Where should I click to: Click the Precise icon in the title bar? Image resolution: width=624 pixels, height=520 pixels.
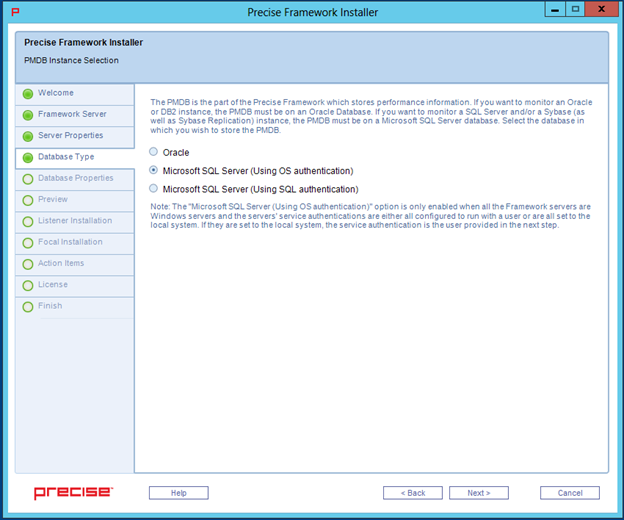(x=15, y=12)
